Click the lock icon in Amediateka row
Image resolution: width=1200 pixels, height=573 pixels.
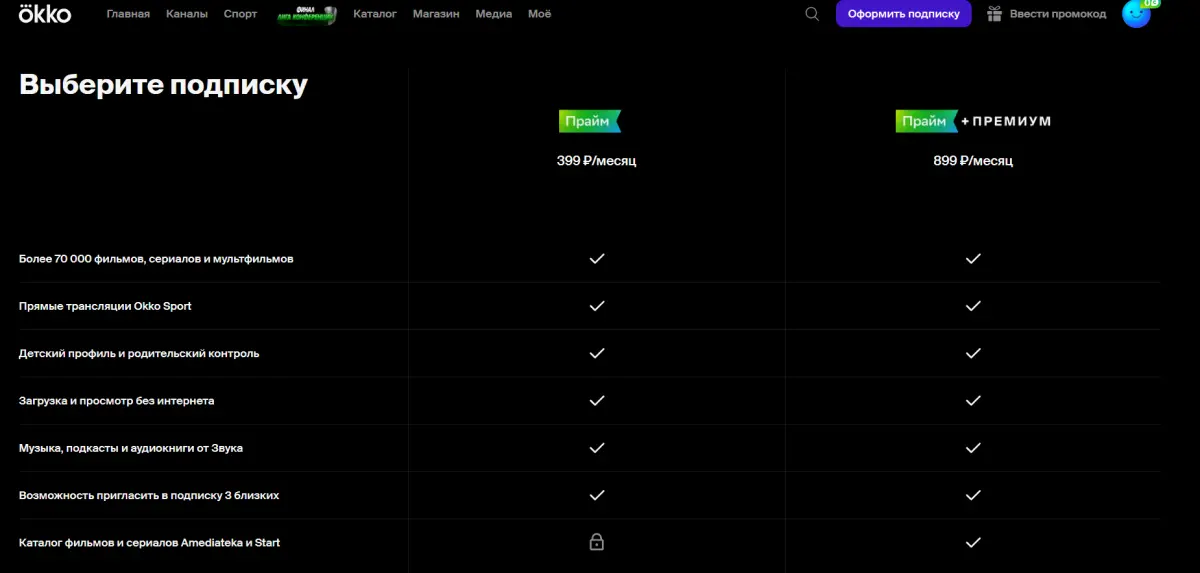pyautogui.click(x=597, y=542)
